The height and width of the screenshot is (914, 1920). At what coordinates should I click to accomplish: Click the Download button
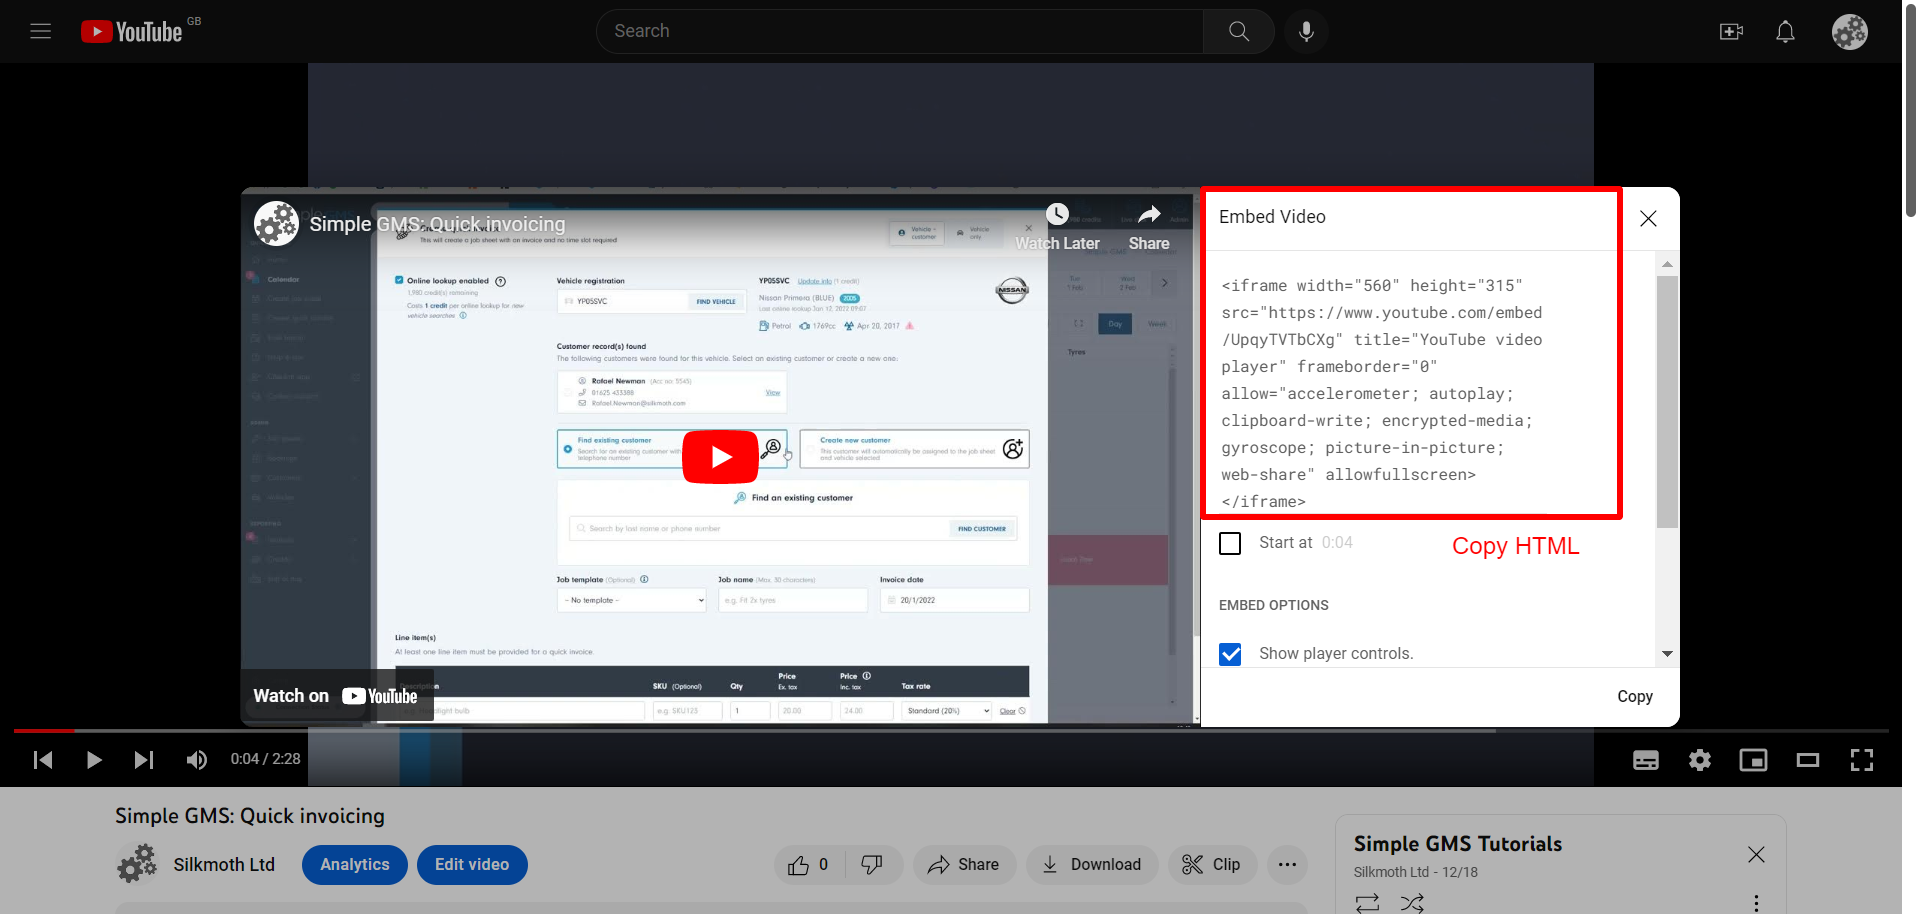tap(1092, 865)
